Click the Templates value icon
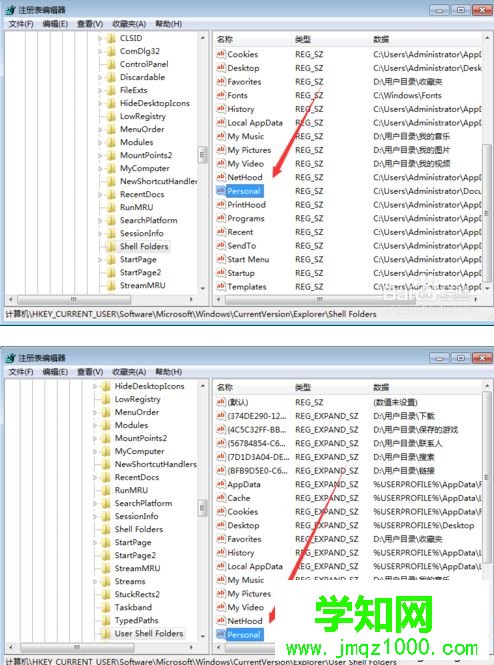 [220, 286]
